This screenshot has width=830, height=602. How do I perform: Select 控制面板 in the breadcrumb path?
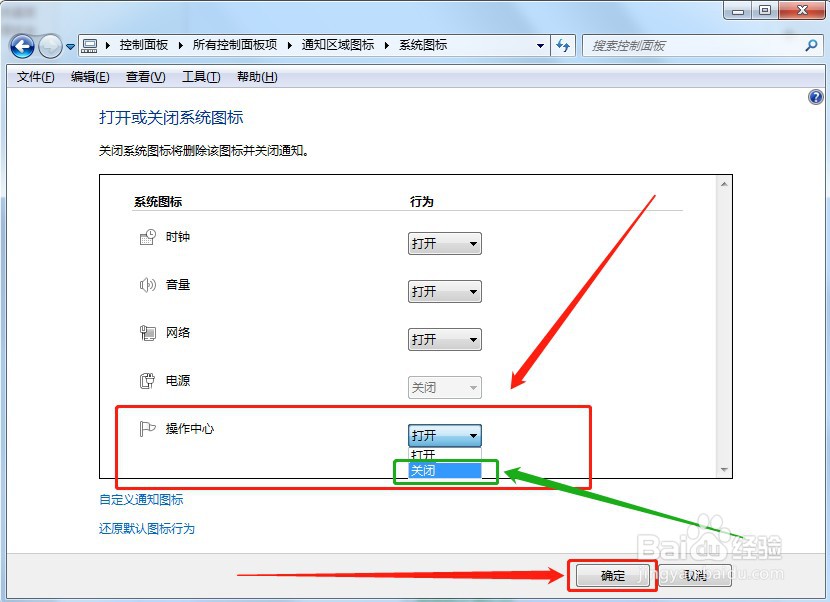[143, 45]
